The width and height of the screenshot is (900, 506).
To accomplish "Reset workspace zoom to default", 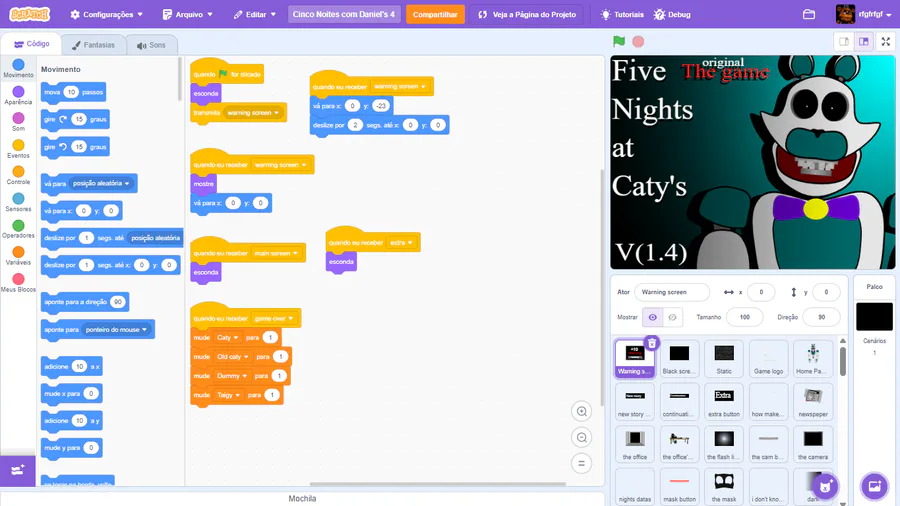I will (x=581, y=464).
